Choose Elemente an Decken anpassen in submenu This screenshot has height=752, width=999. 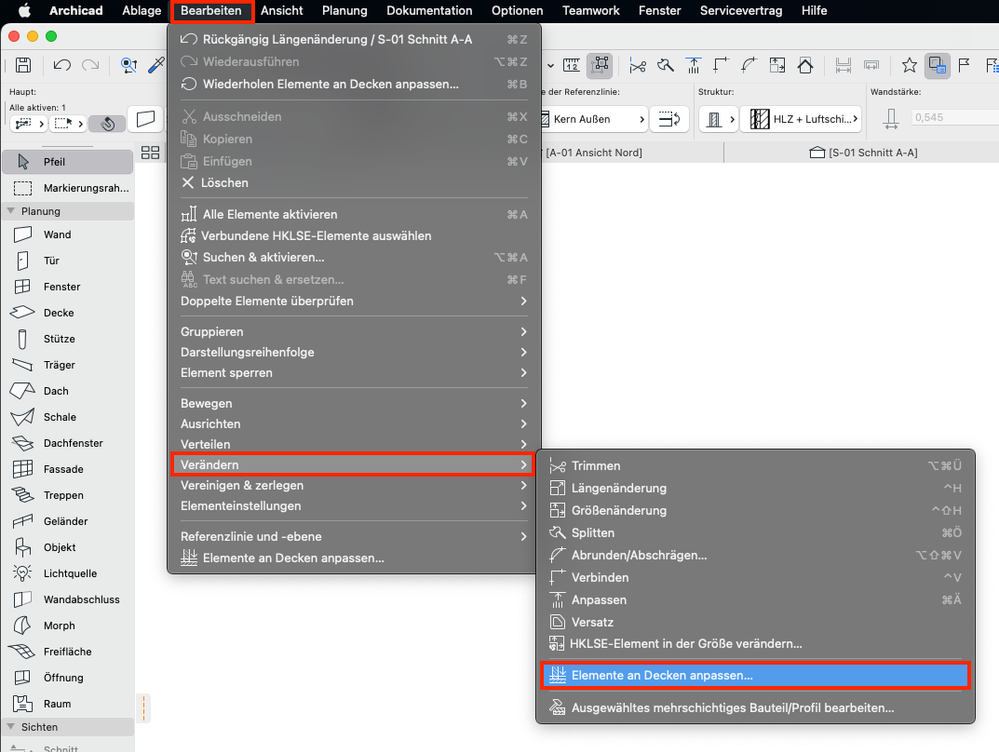pos(756,676)
